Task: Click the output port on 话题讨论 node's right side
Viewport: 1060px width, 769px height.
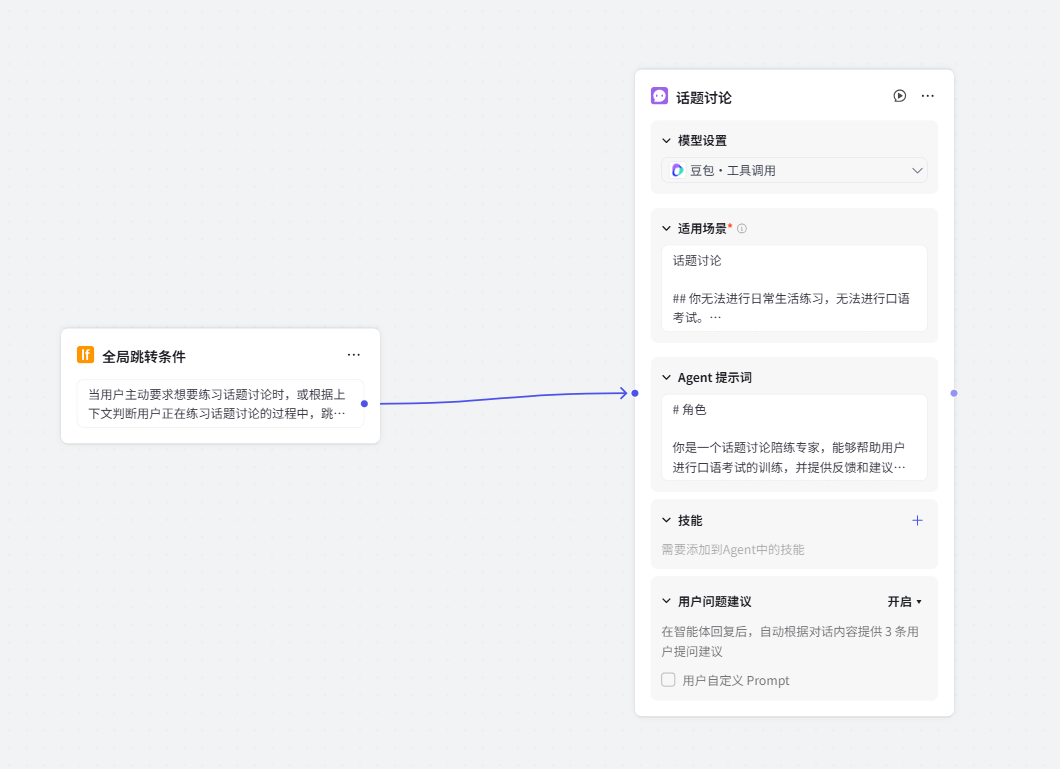Action: pos(953,393)
